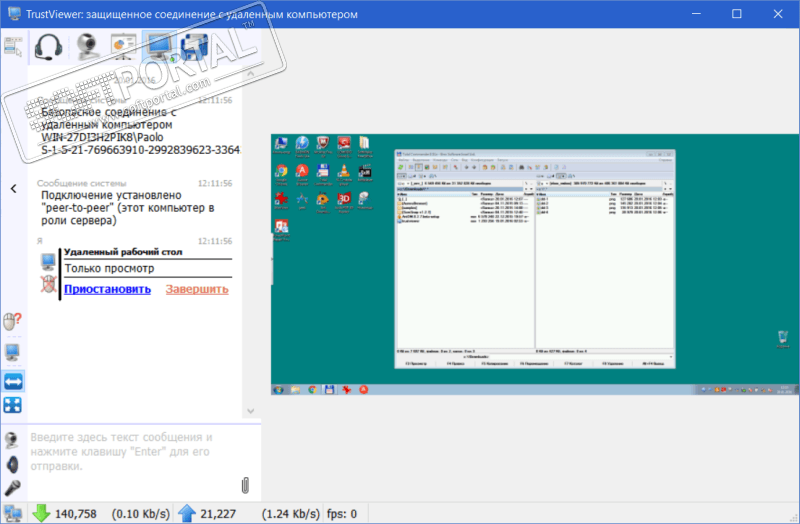
Task: Click the received bytes value 140,758
Action: (x=76, y=514)
